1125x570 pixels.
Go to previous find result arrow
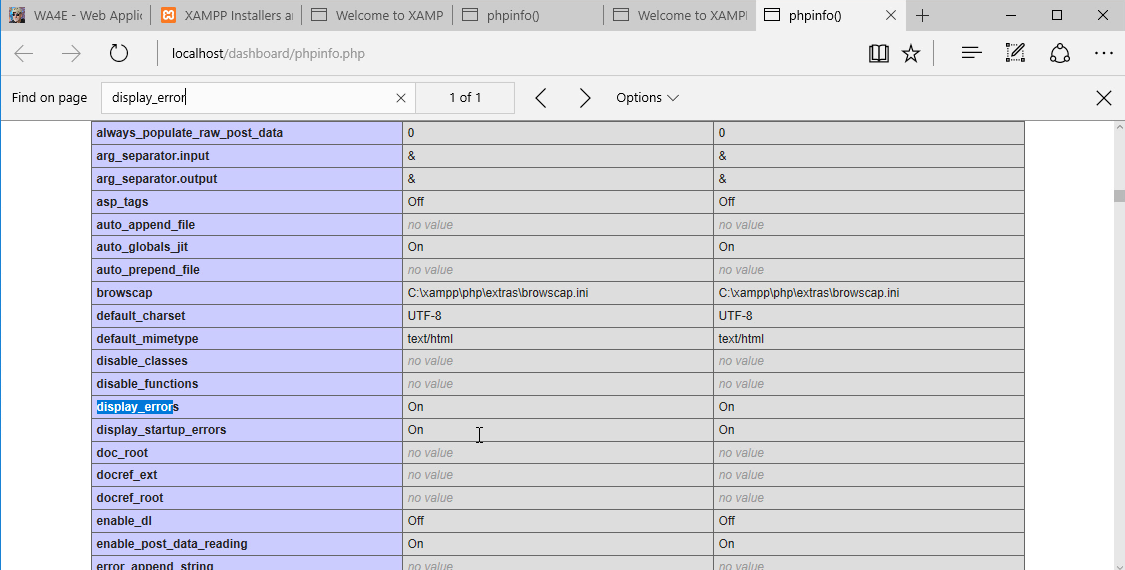point(541,98)
